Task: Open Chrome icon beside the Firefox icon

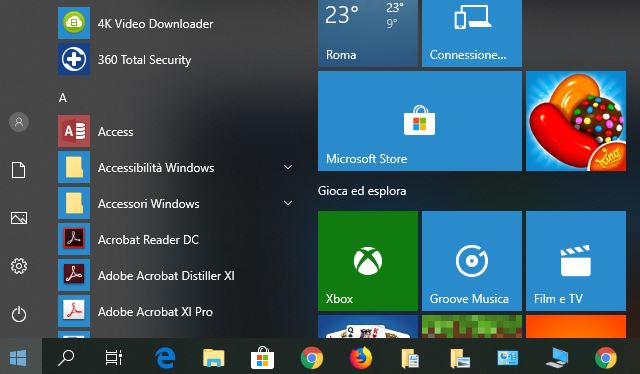Action: click(312, 358)
